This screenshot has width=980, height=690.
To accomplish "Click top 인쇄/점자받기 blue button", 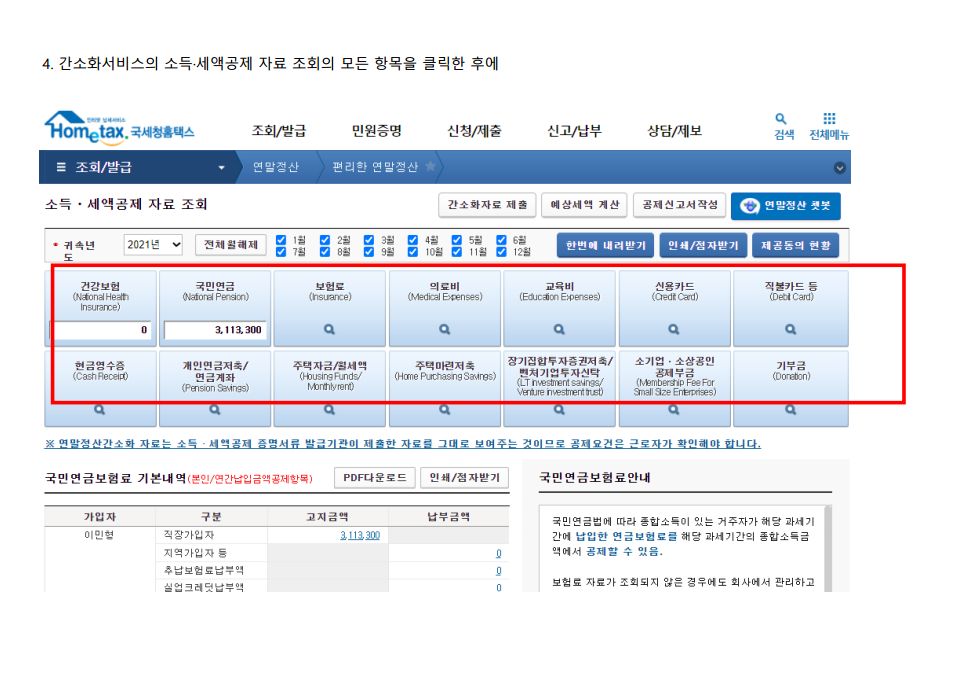I will (703, 245).
